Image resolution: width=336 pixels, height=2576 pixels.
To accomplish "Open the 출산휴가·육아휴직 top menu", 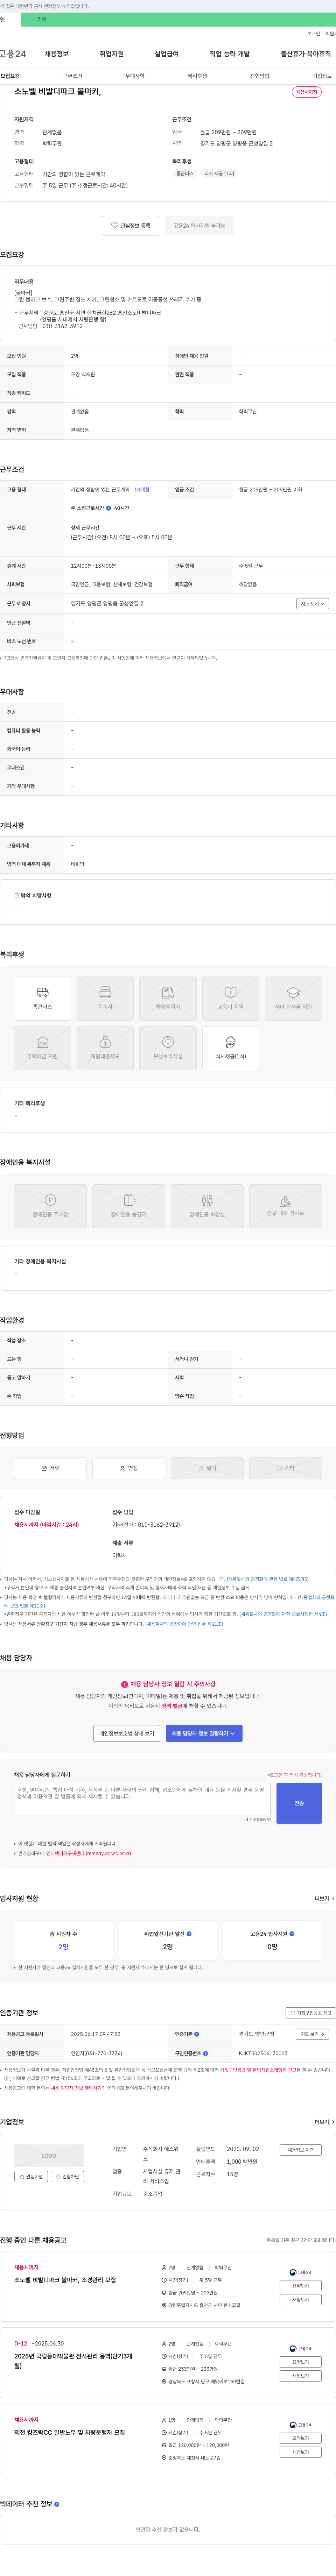I will (x=306, y=54).
